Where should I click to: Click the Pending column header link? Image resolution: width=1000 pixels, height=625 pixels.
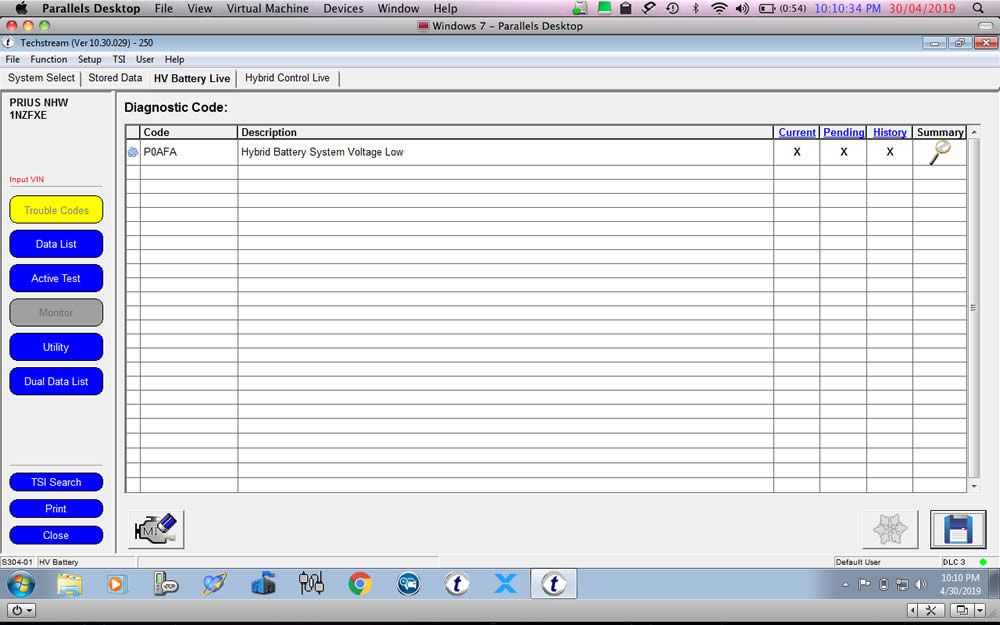tap(843, 132)
